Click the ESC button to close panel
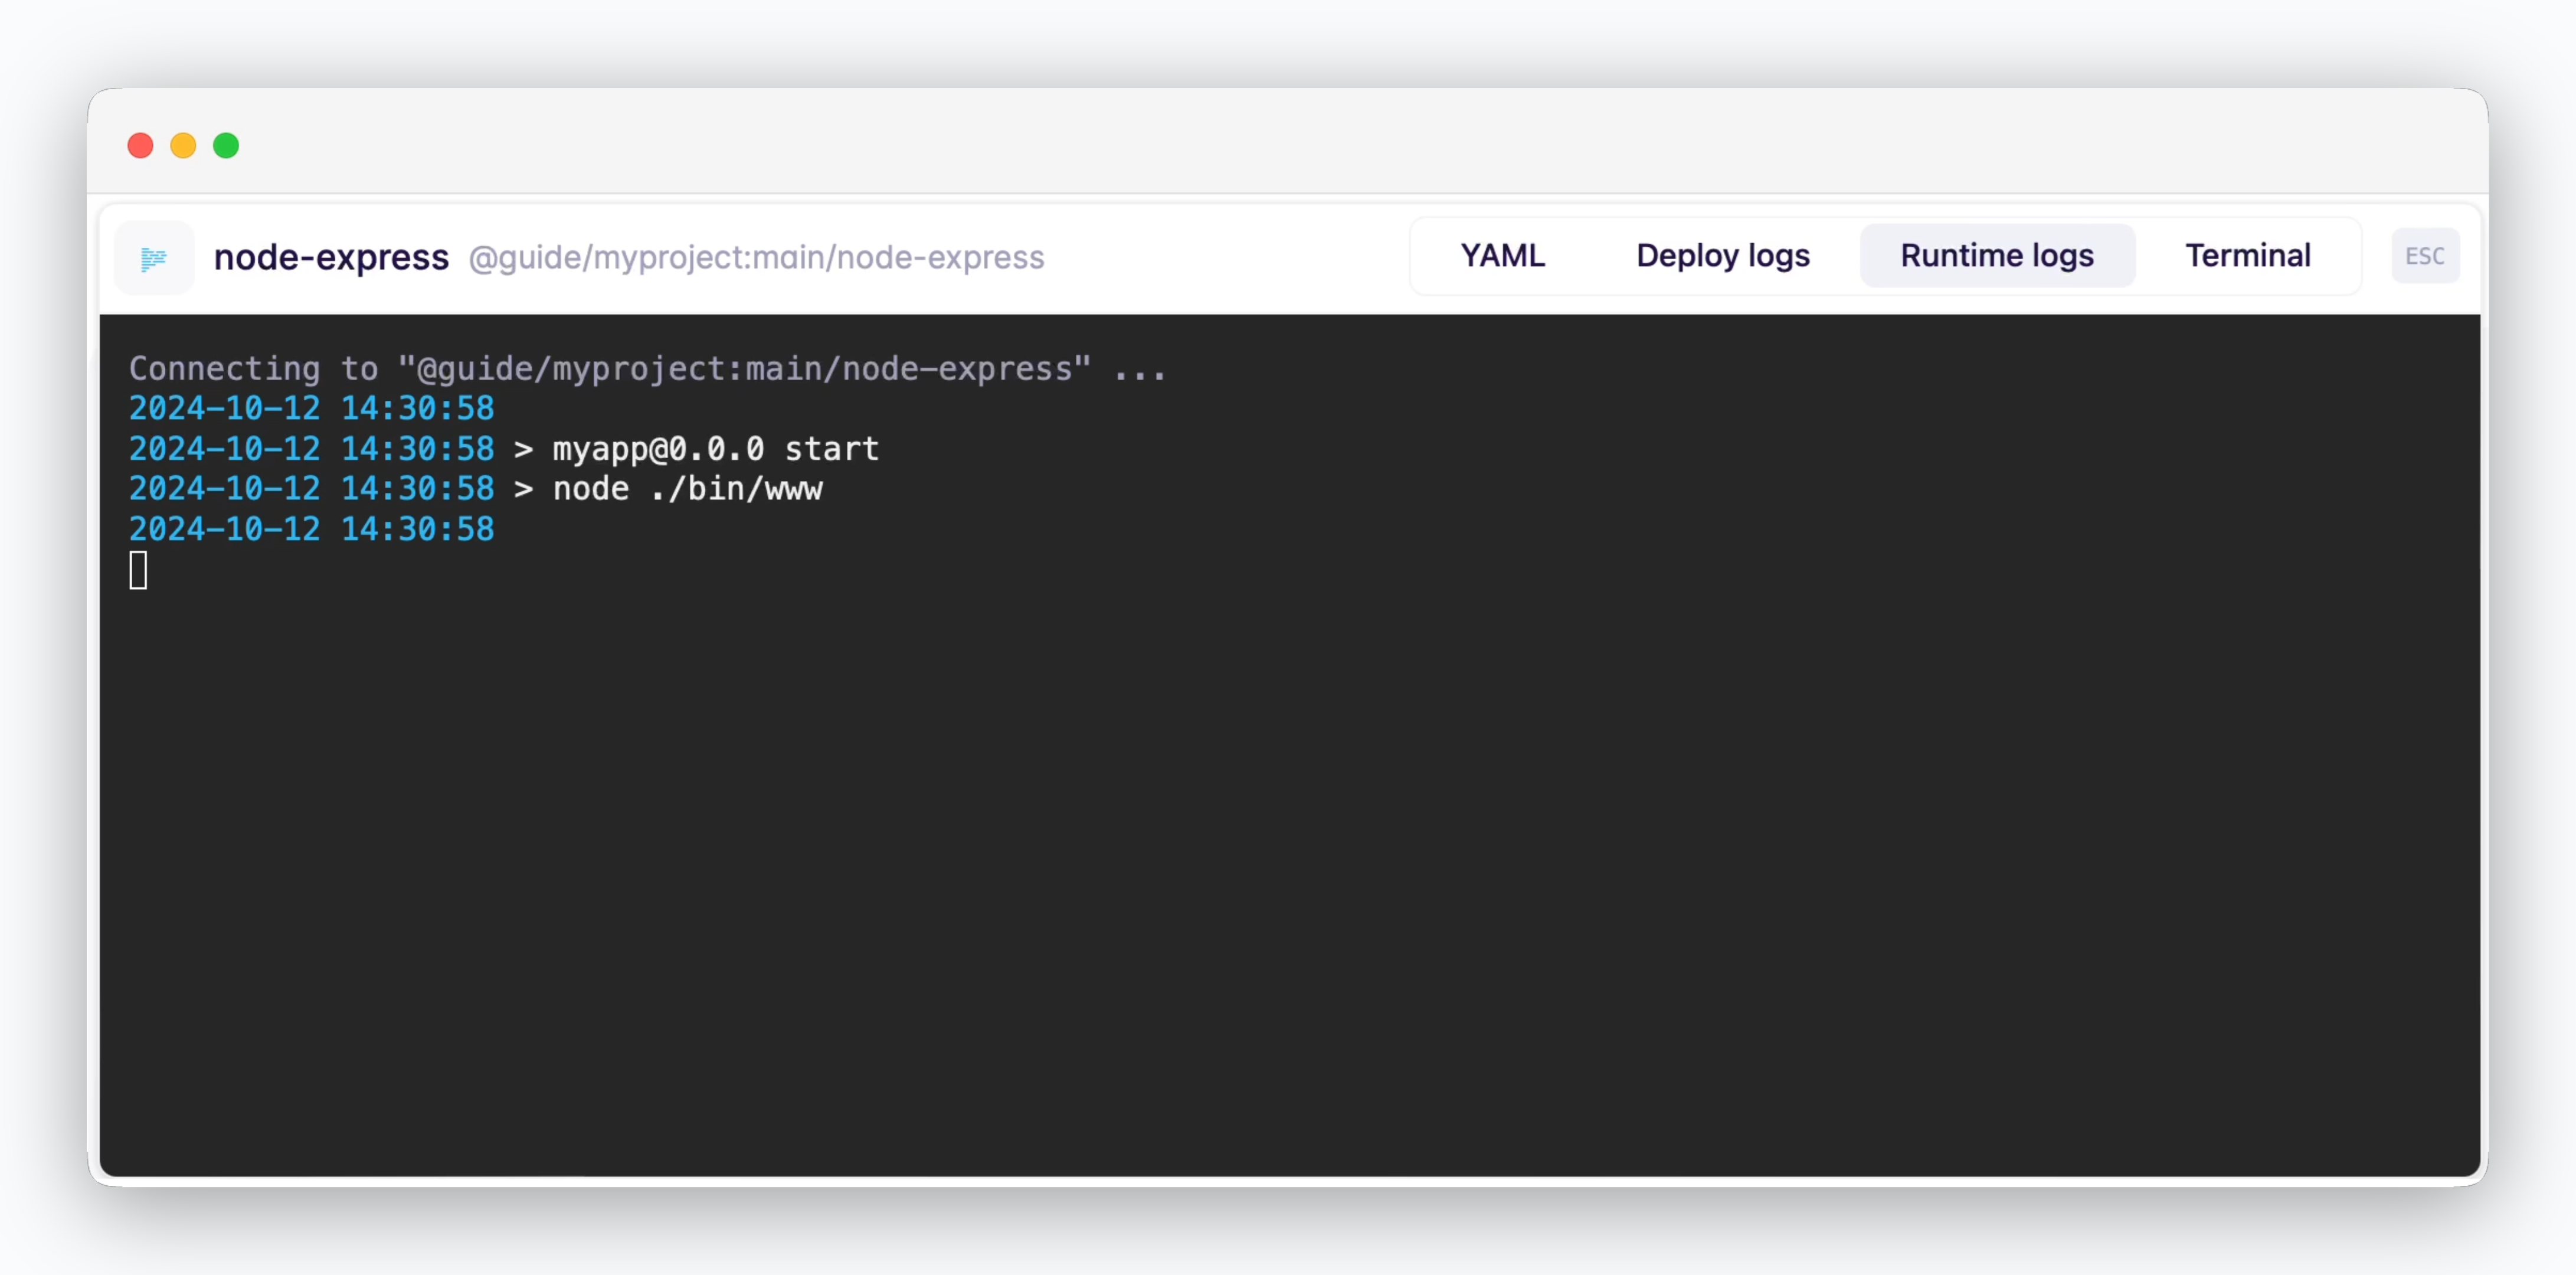The height and width of the screenshot is (1275, 2576). tap(2424, 256)
